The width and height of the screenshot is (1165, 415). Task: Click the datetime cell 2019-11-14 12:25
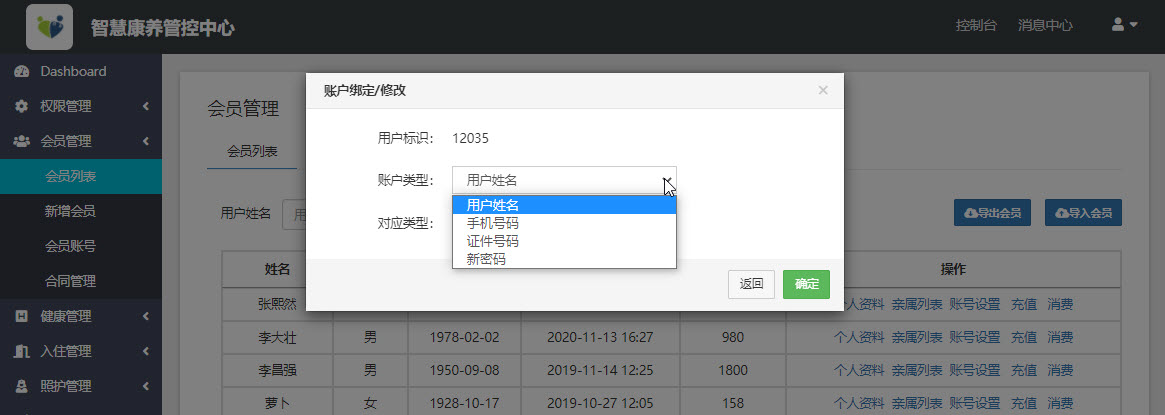pyautogui.click(x=600, y=370)
